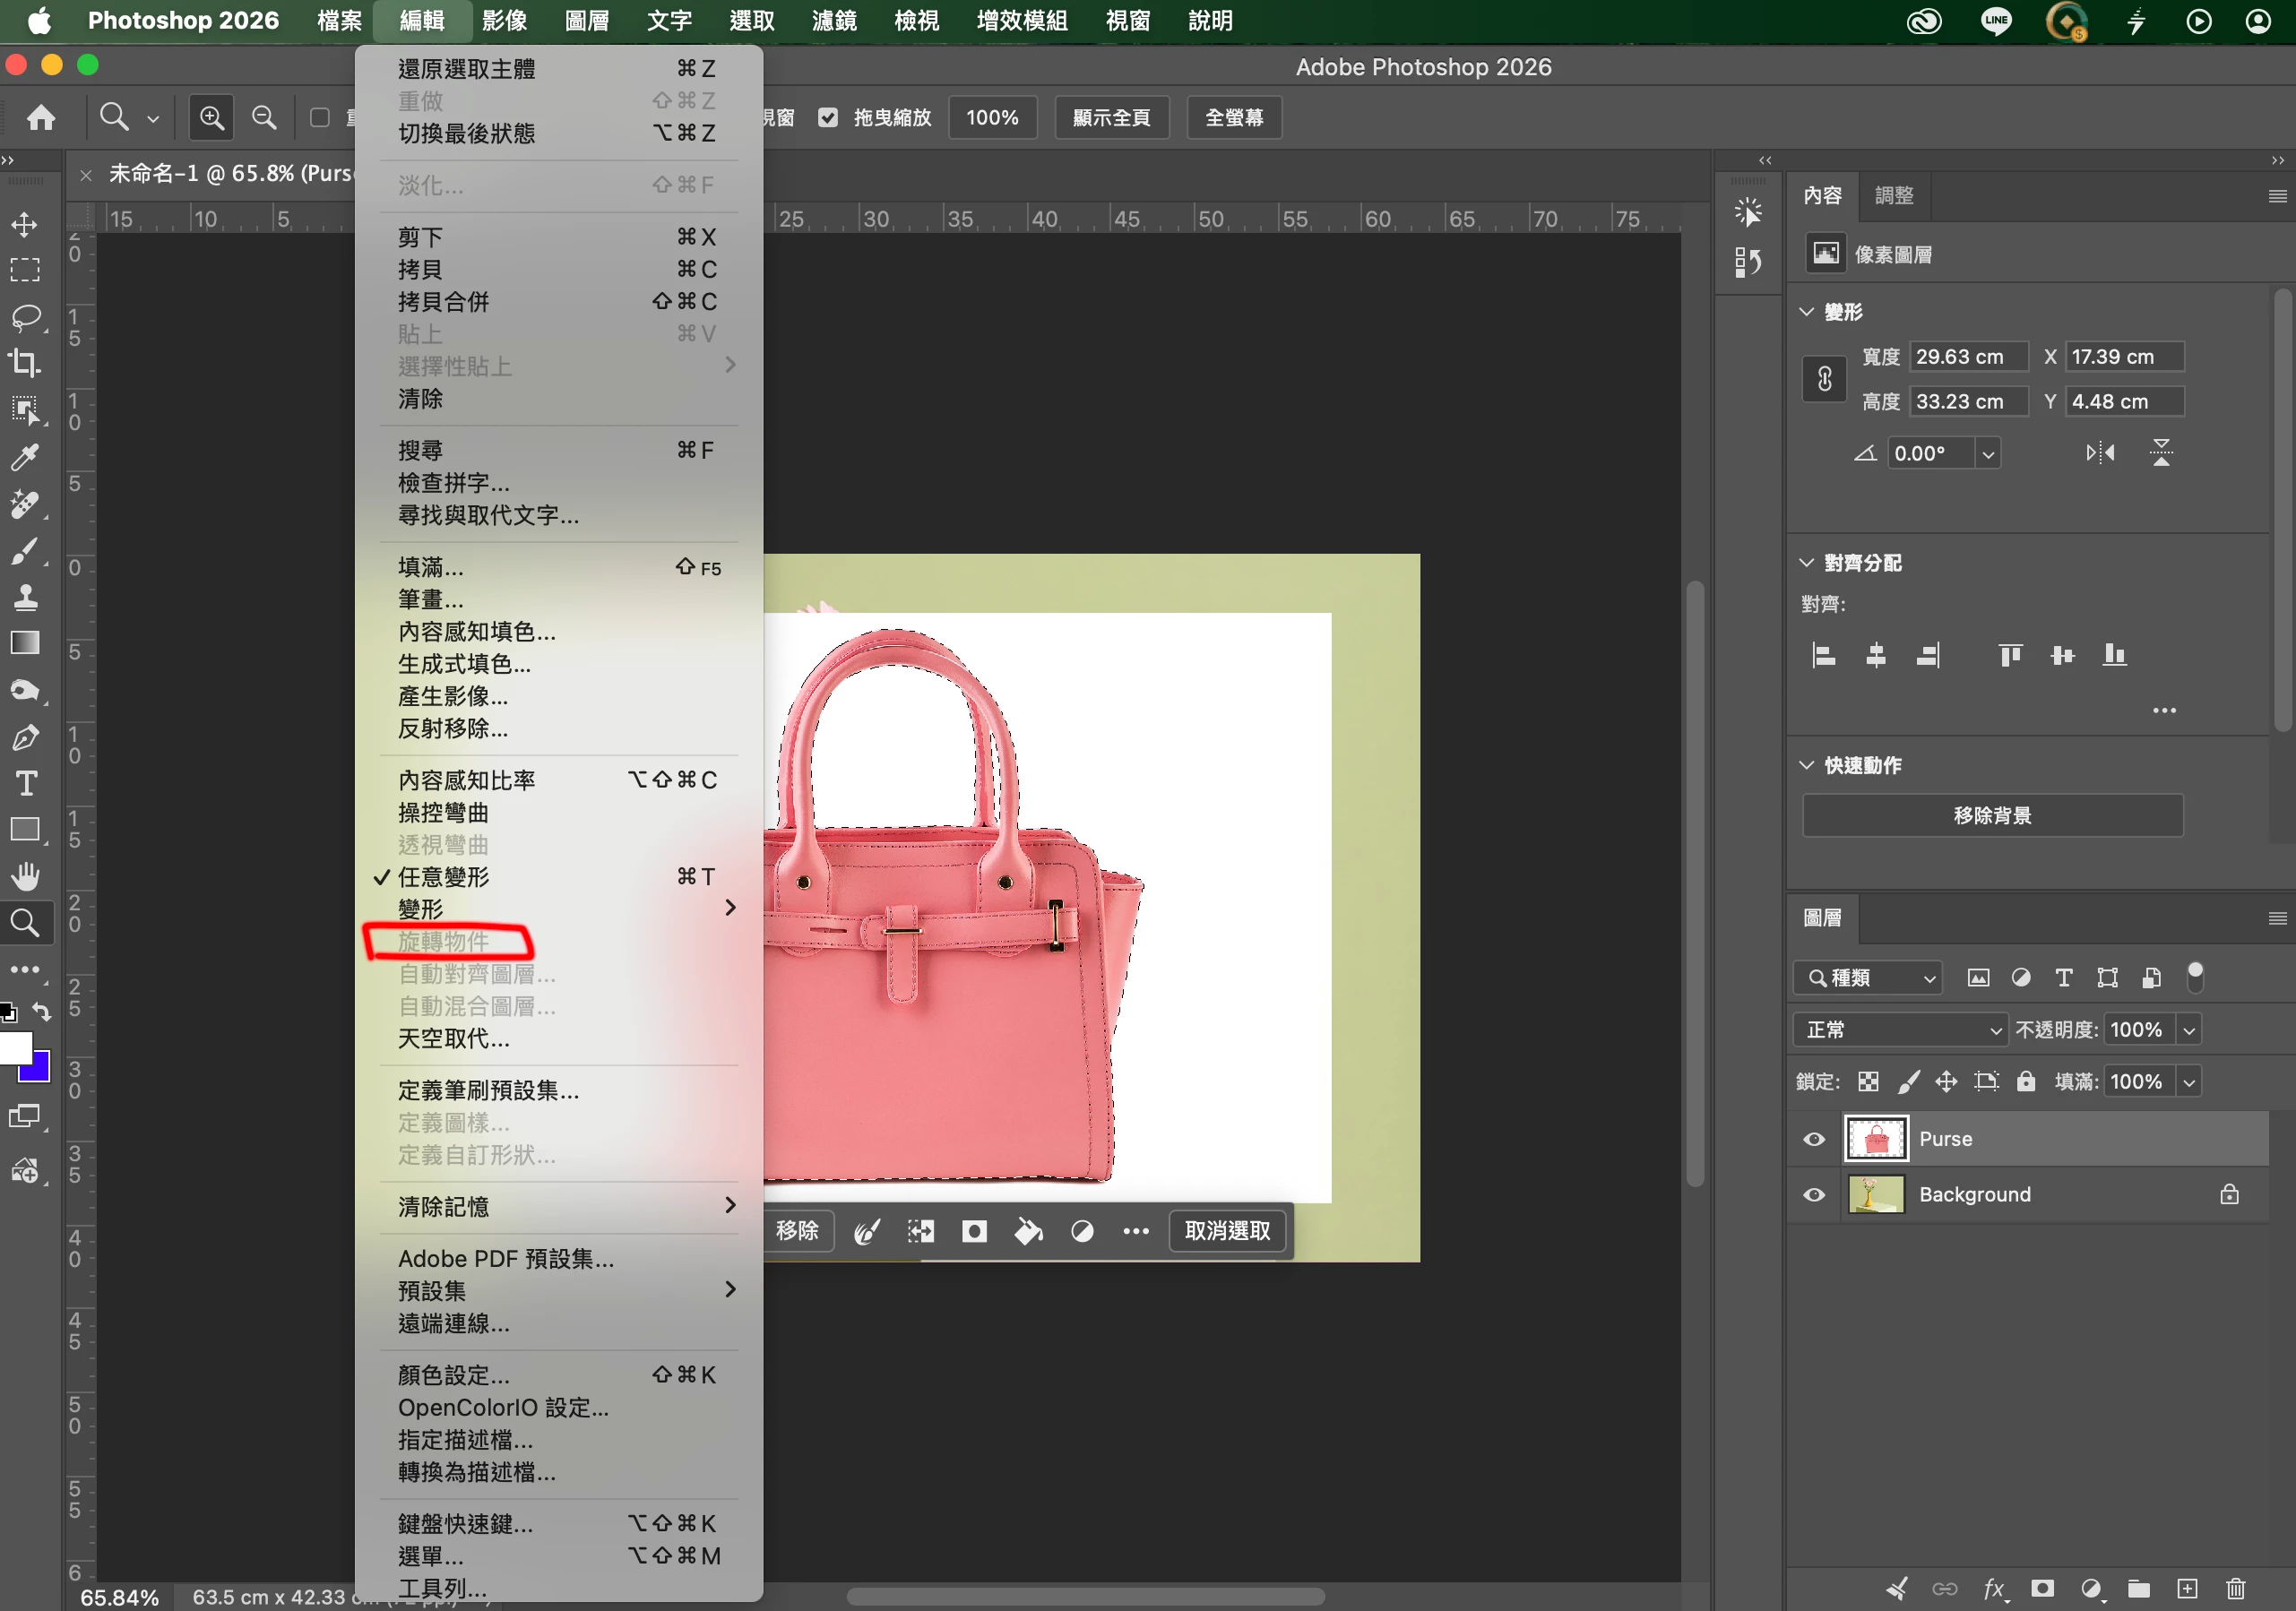Screen dimensions: 2296x1611
Task: Collapse the 快速動作 section
Action: click(x=1806, y=765)
